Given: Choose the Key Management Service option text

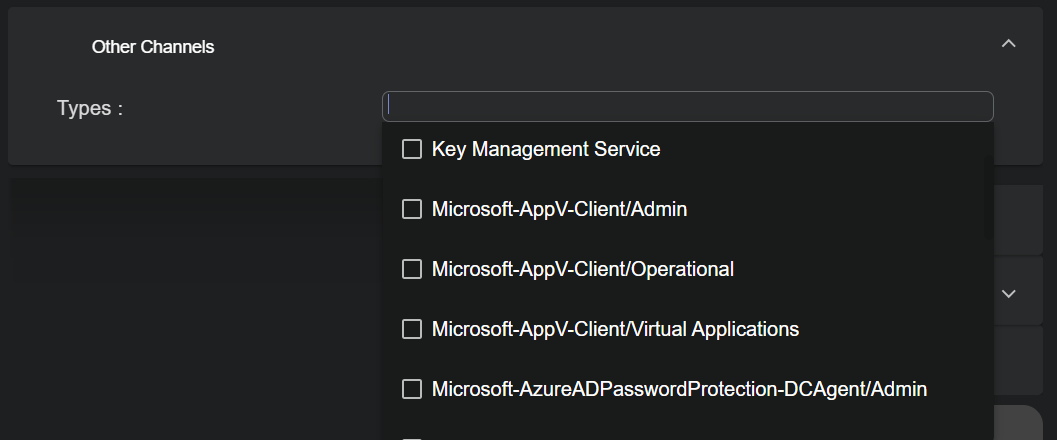Looking at the screenshot, I should [546, 149].
